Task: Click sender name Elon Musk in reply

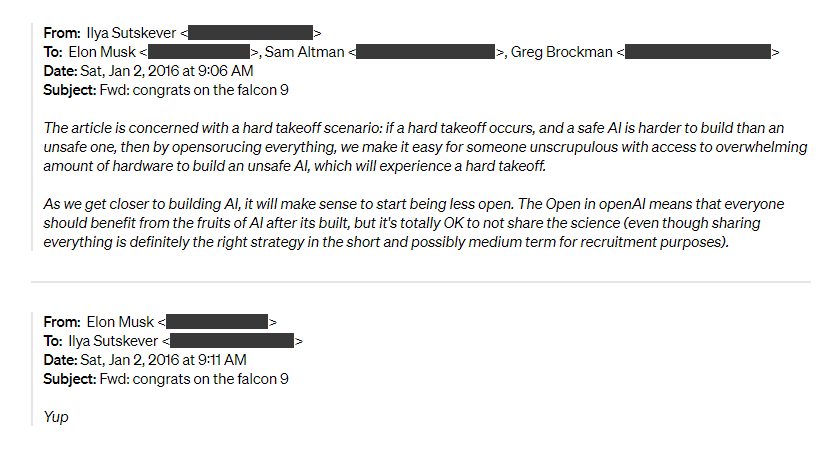Action: pyautogui.click(x=121, y=322)
